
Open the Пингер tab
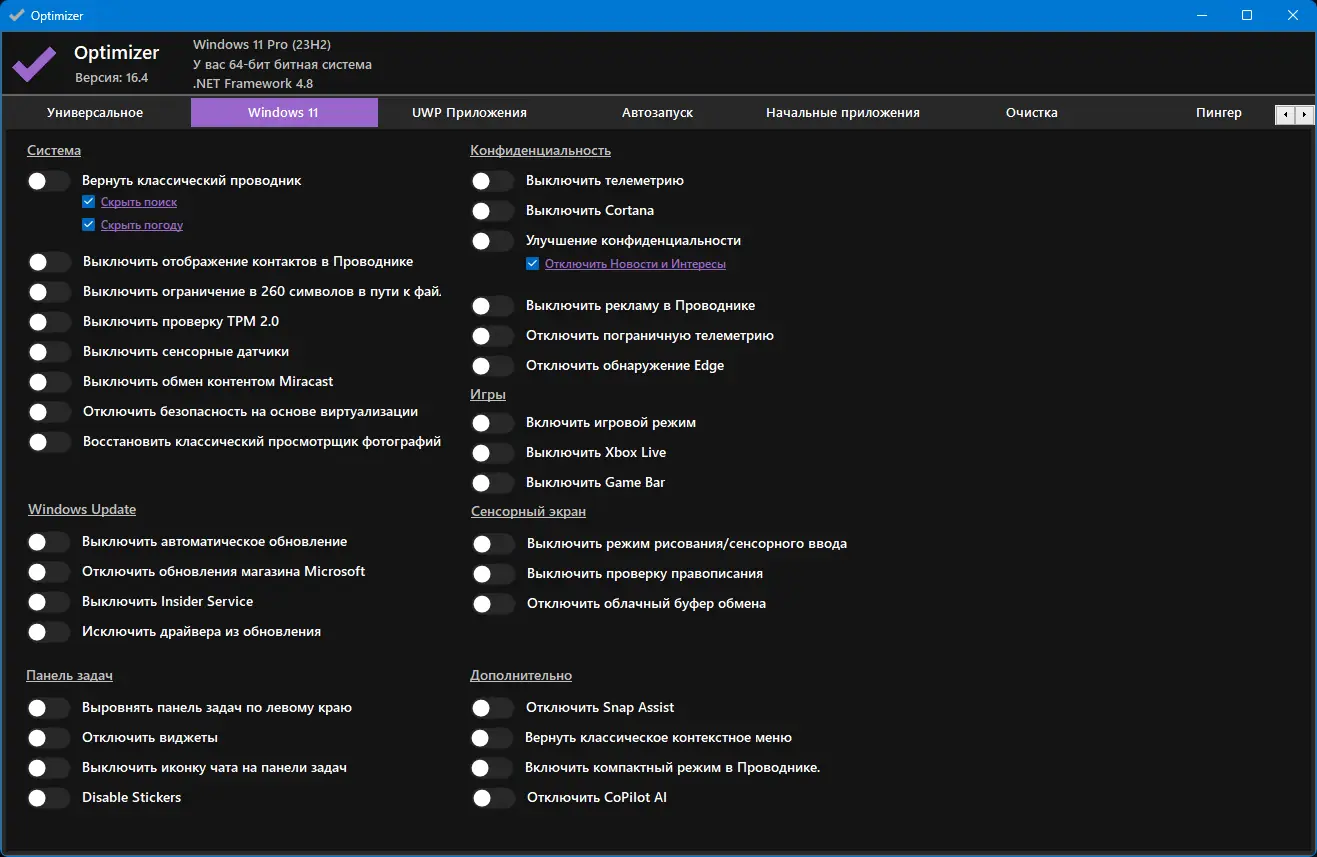pyautogui.click(x=1218, y=113)
